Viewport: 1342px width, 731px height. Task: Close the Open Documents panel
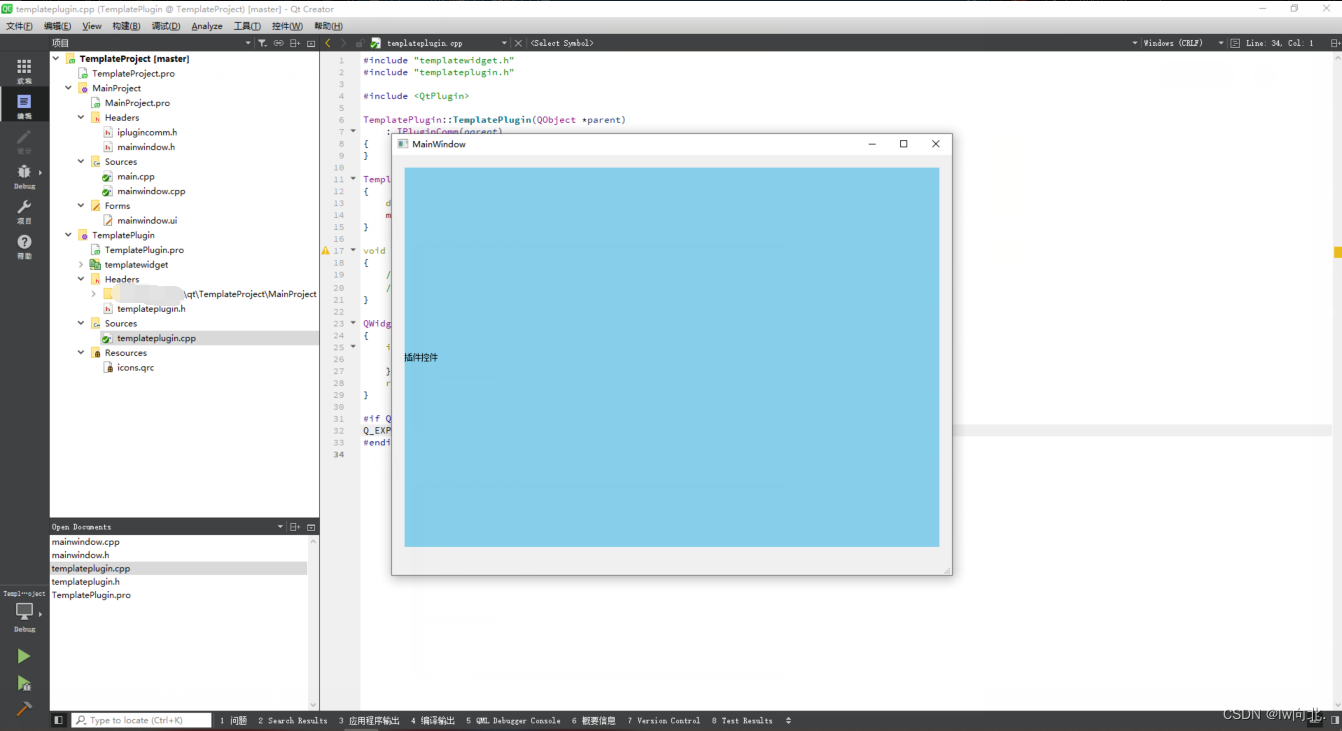[x=311, y=527]
